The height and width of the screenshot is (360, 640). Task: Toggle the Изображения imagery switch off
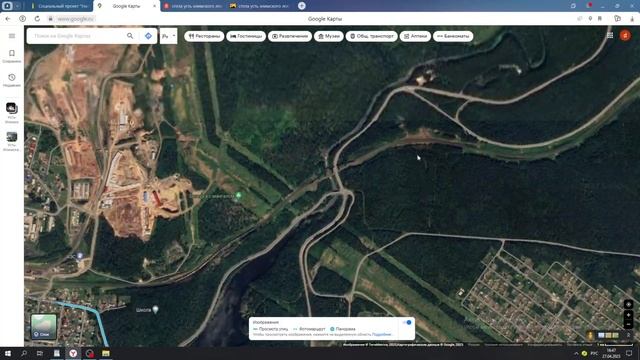[x=407, y=322]
